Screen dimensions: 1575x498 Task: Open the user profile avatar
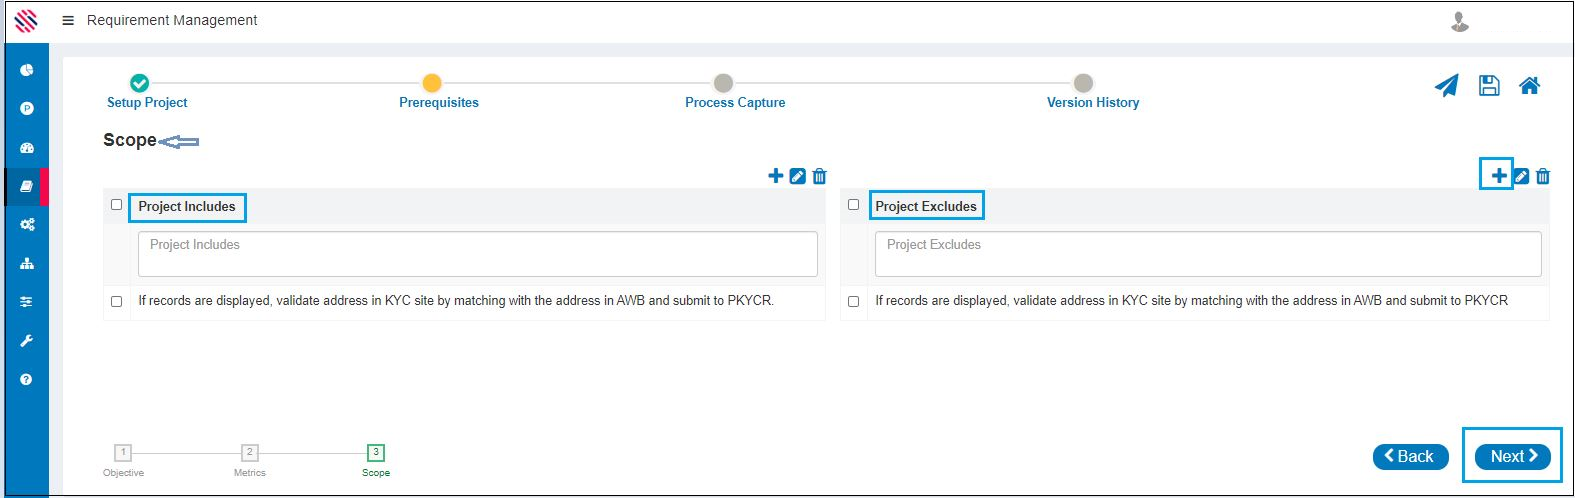point(1460,21)
